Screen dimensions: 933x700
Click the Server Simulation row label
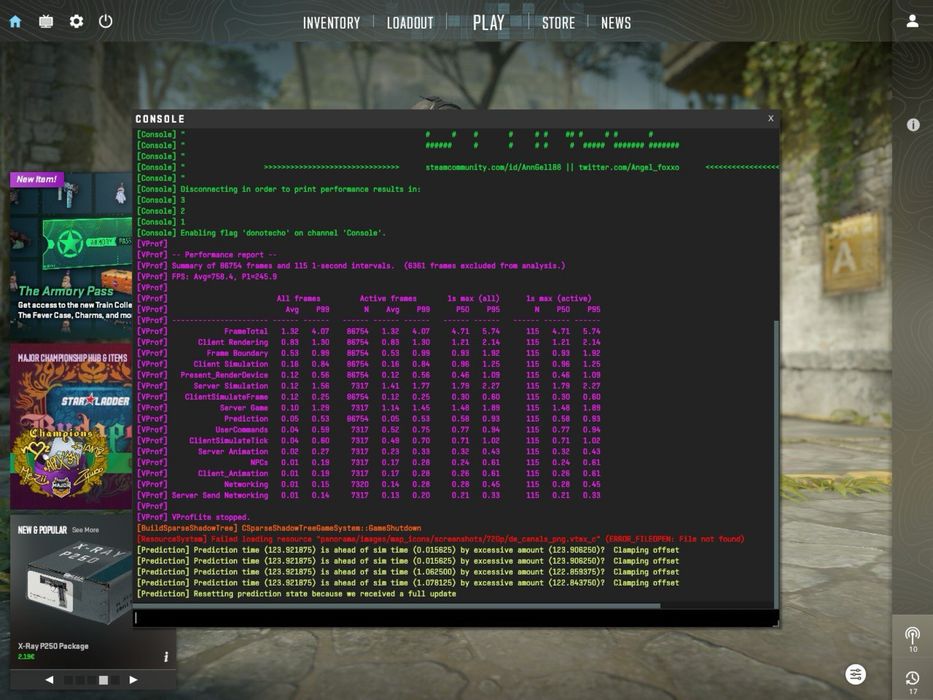coord(231,386)
